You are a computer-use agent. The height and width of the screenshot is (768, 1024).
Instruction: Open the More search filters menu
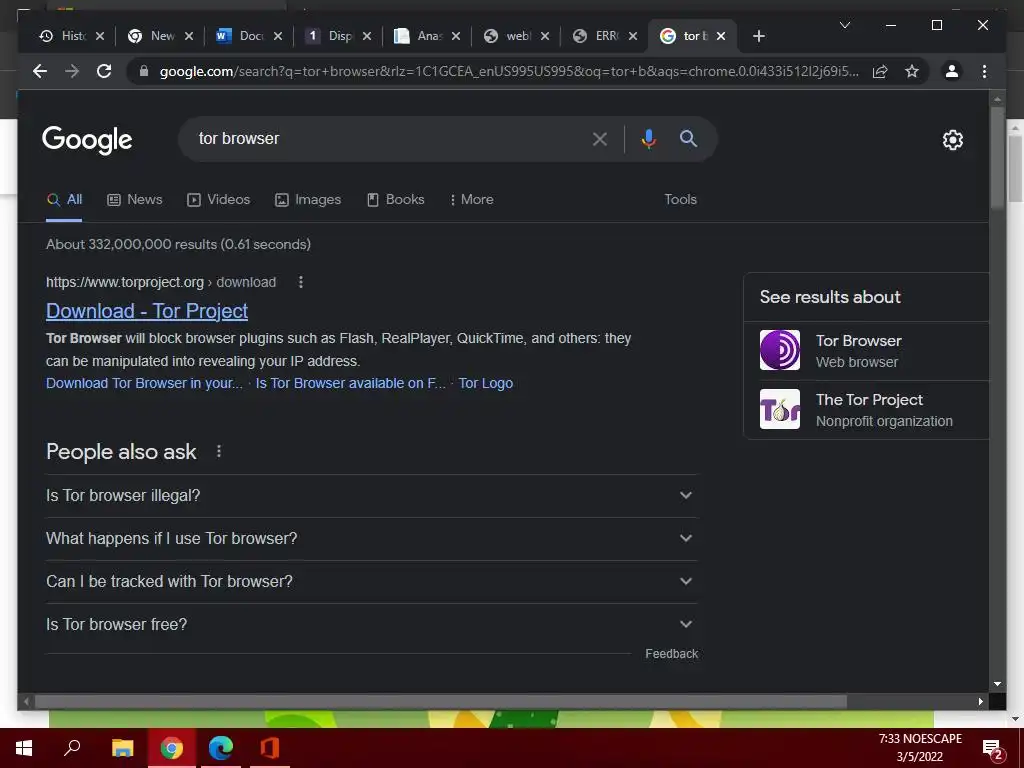click(472, 200)
